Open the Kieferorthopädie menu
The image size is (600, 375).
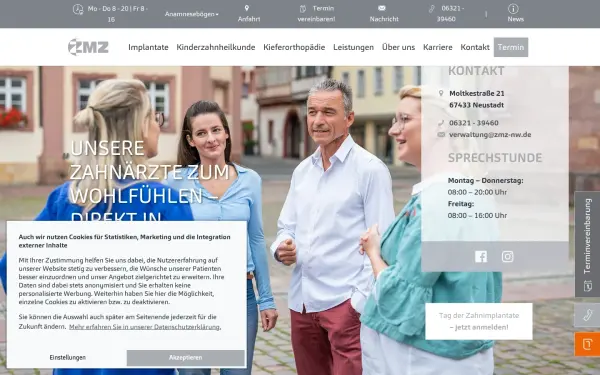tap(294, 47)
